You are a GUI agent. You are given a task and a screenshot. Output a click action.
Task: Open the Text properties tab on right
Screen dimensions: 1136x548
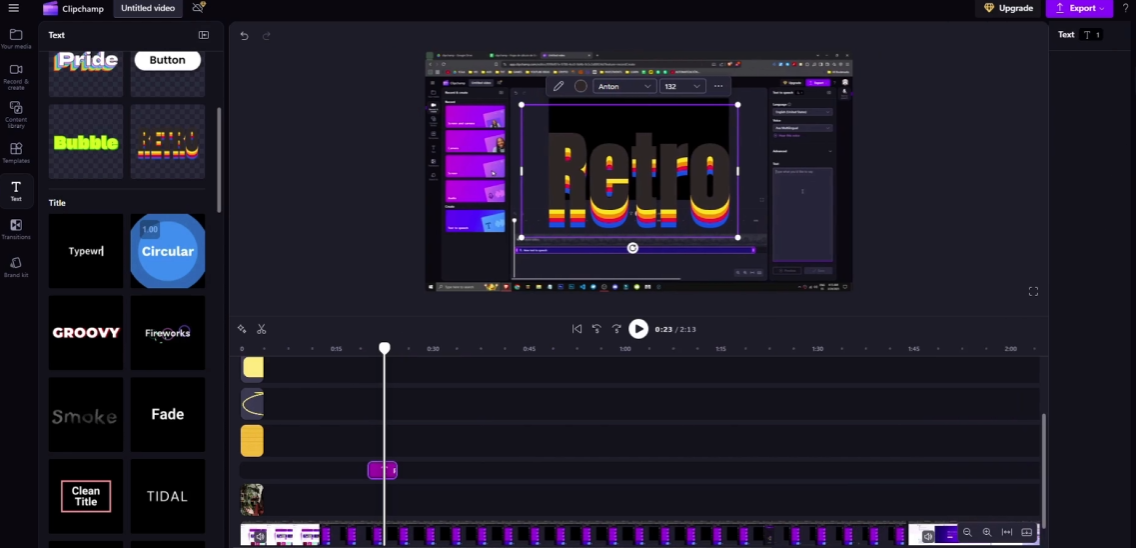click(1079, 35)
